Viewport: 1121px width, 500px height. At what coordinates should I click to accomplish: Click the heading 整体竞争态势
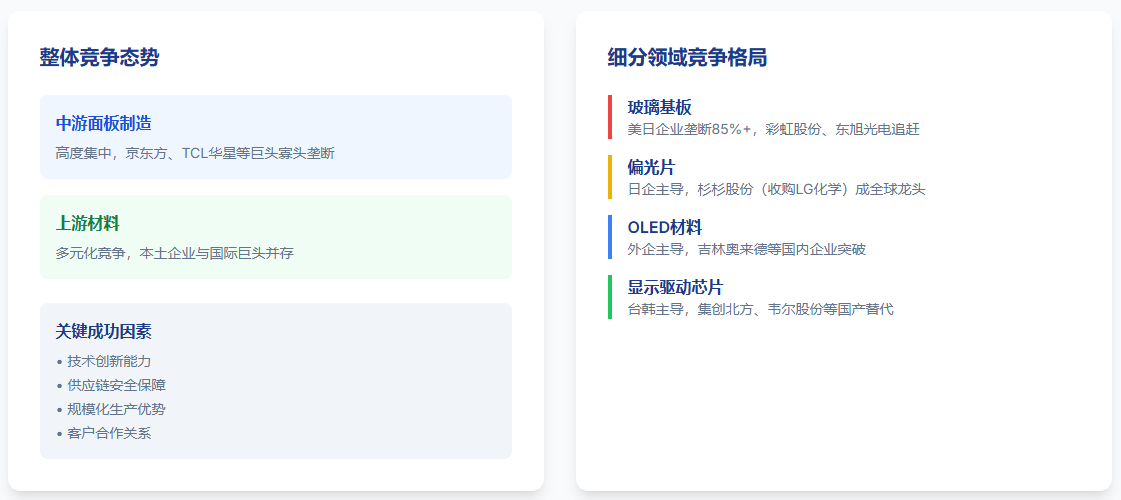tap(99, 57)
